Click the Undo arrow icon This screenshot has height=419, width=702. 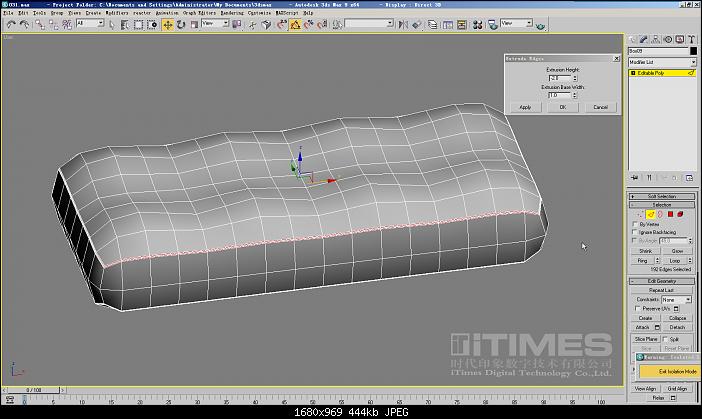[11, 25]
